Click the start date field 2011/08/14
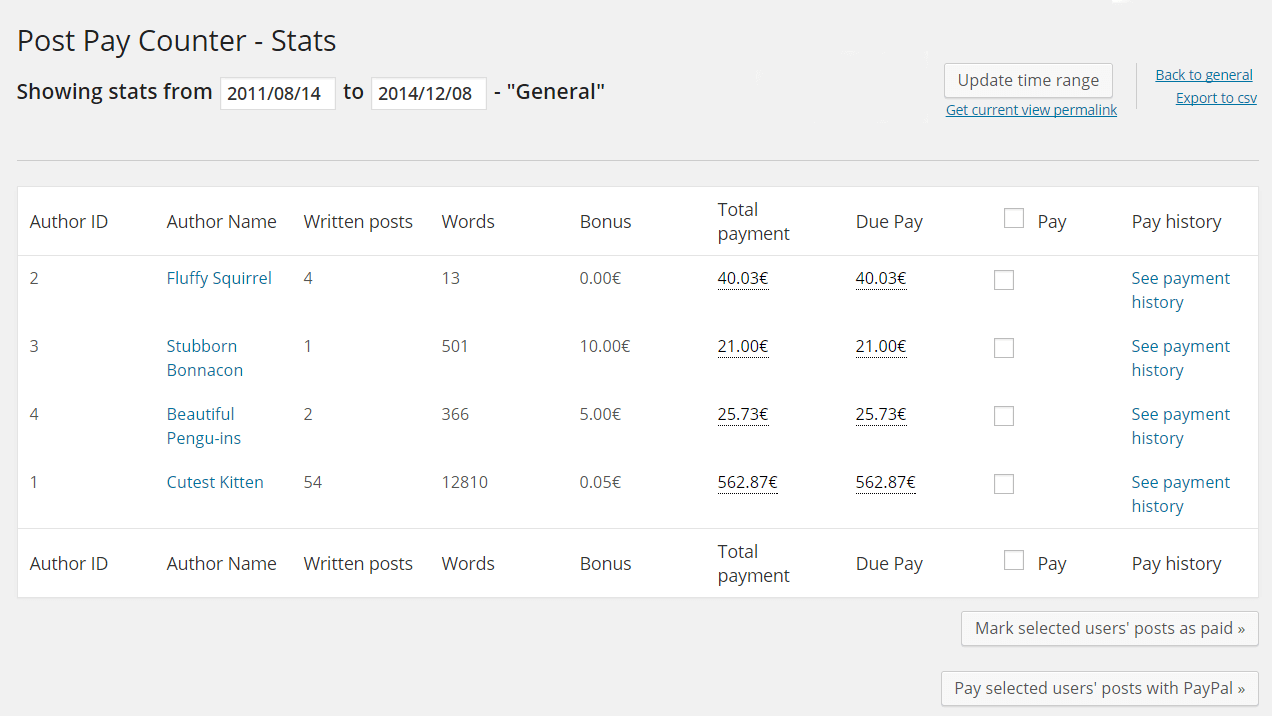 pyautogui.click(x=277, y=93)
